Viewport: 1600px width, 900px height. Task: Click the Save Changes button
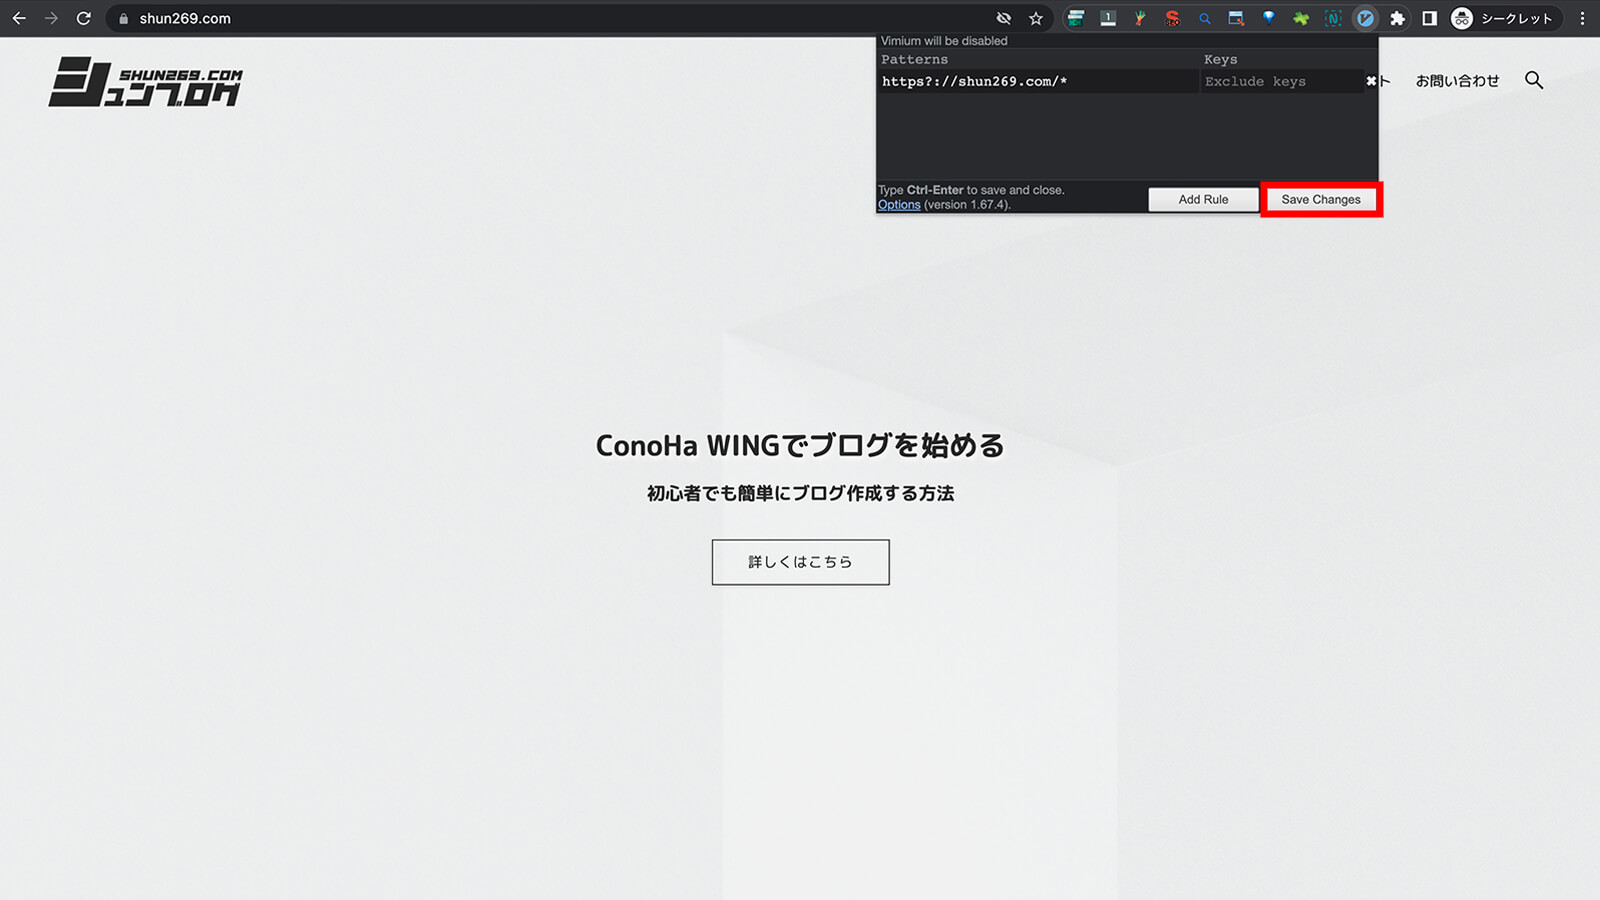click(x=1321, y=199)
